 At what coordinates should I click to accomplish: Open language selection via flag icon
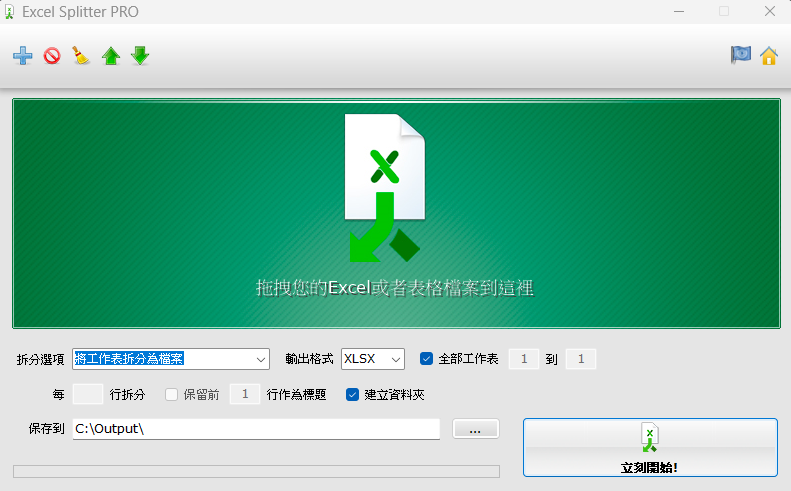[741, 54]
